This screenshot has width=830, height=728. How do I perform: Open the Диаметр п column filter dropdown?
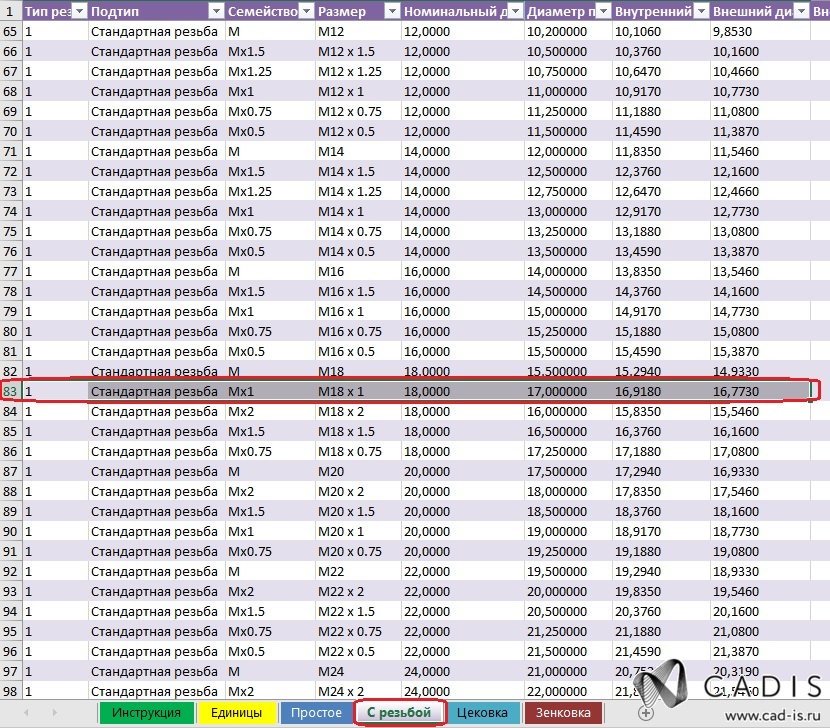pyautogui.click(x=603, y=11)
